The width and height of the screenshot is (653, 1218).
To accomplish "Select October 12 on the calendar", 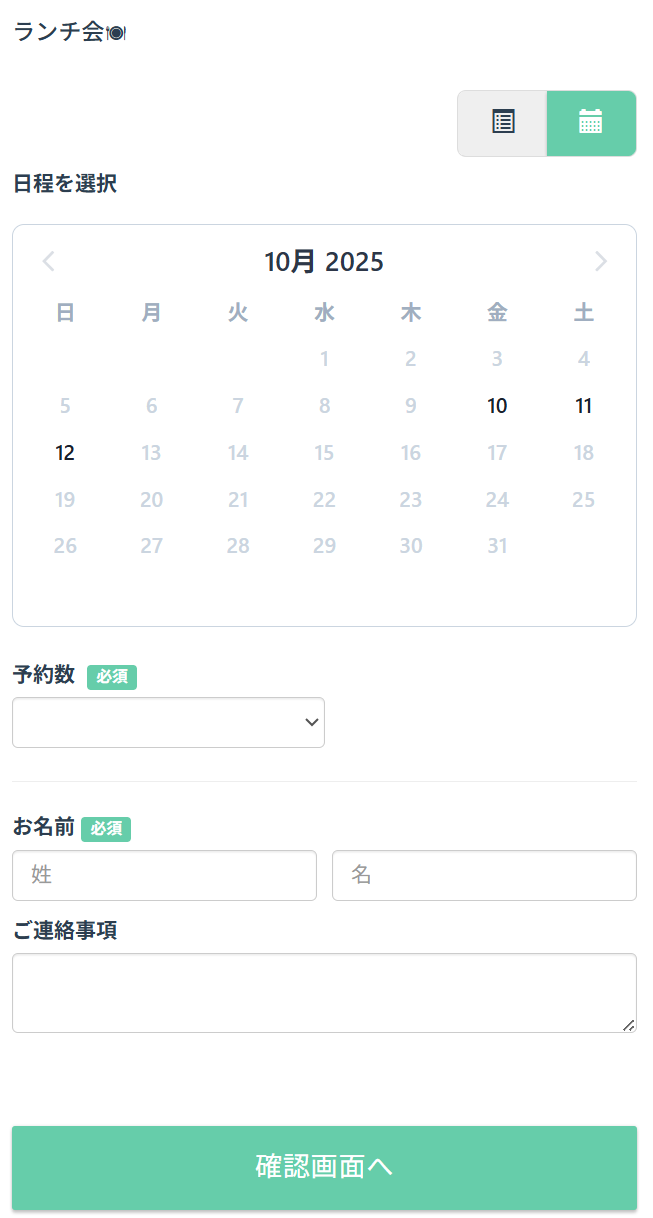I will [65, 453].
